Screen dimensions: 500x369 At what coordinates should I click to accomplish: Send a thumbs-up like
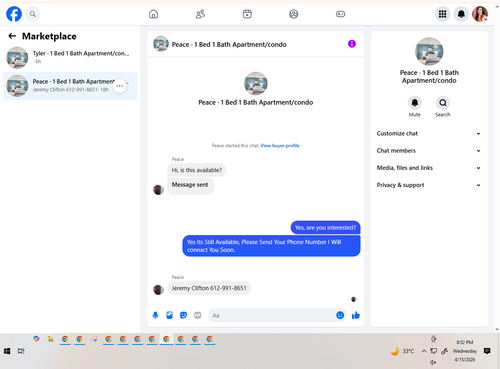tap(356, 315)
